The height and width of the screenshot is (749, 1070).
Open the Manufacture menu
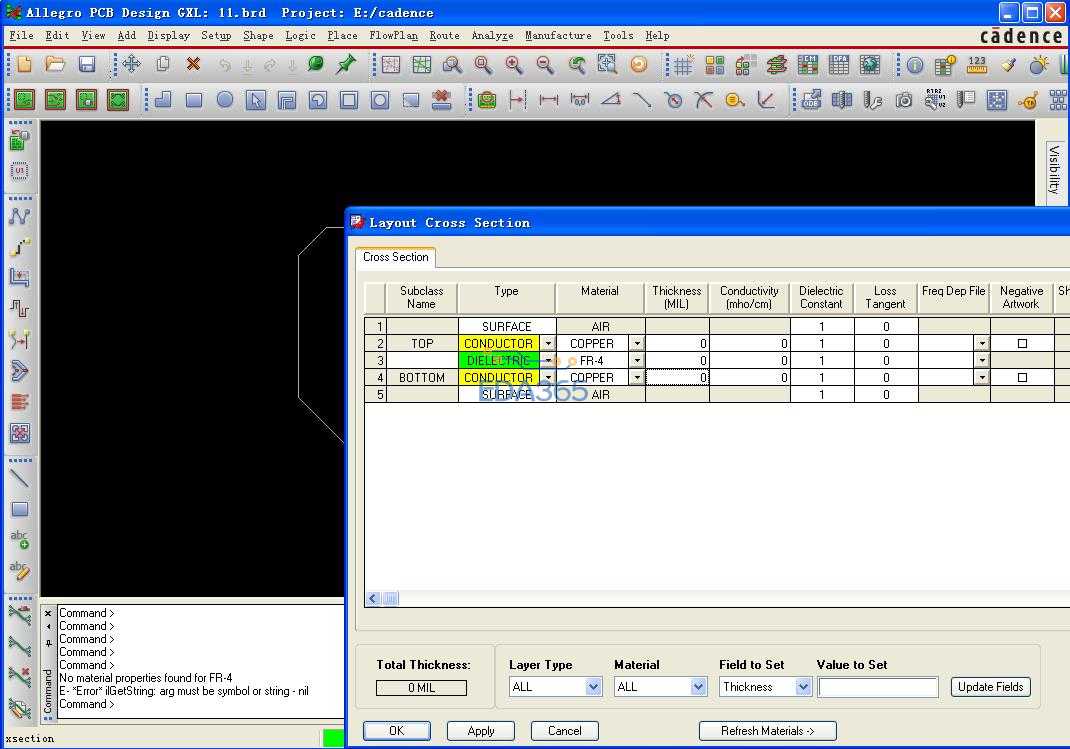click(x=558, y=35)
